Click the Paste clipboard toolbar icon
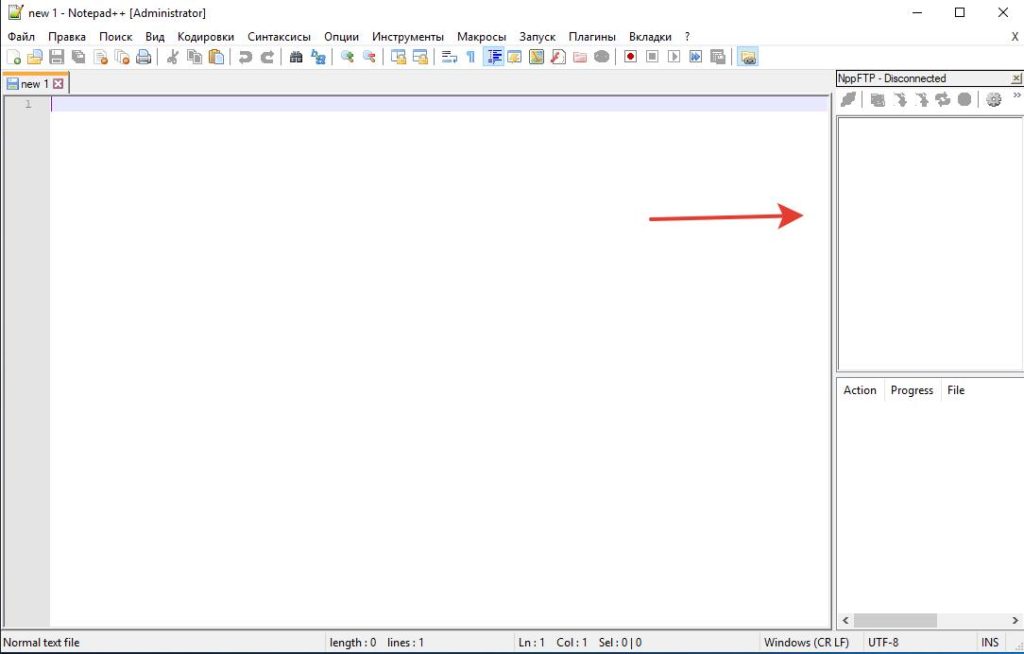Screen dimensions: 1024x654 point(216,57)
